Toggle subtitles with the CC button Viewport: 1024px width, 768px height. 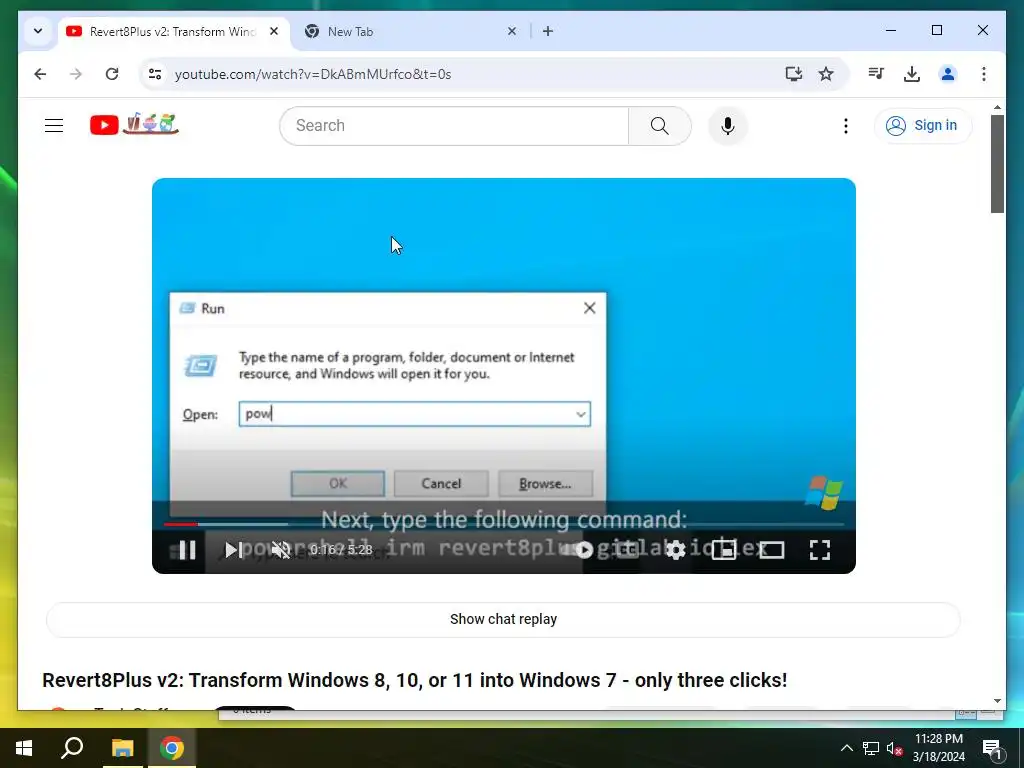tap(627, 550)
